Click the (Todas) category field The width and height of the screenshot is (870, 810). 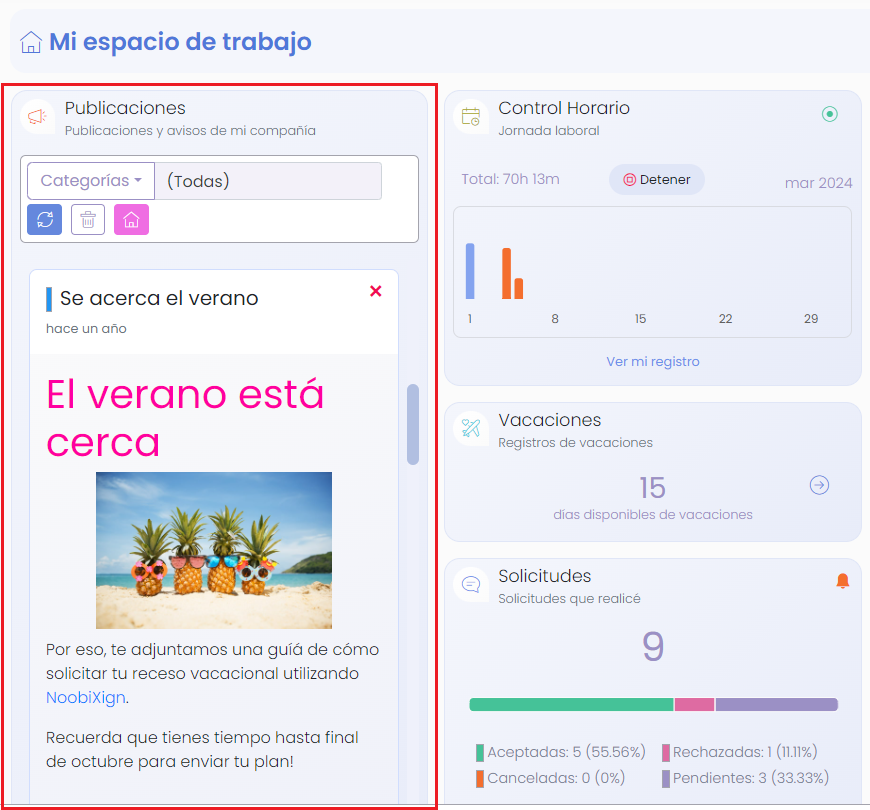pyautogui.click(x=268, y=181)
